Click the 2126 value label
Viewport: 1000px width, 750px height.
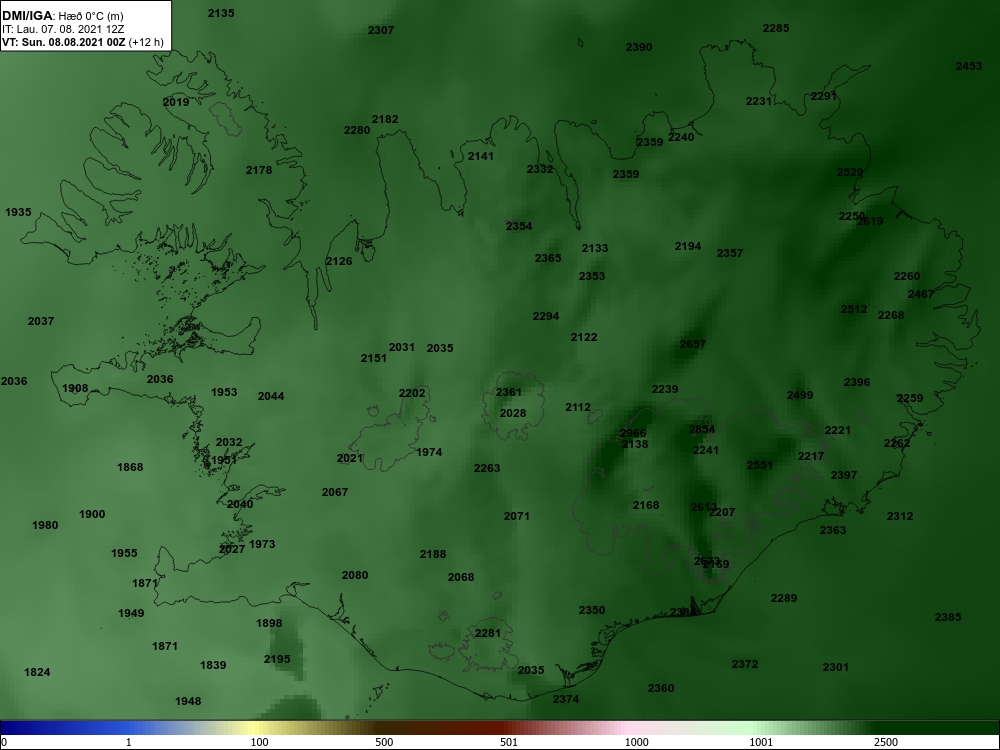point(339,262)
